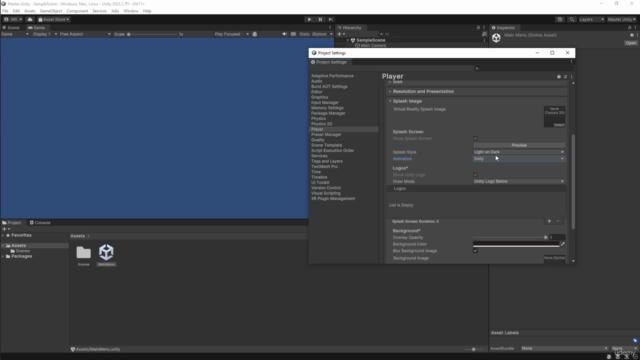This screenshot has width=640, height=360.
Task: Select Input Manager in Project Settings
Action: coord(324,102)
